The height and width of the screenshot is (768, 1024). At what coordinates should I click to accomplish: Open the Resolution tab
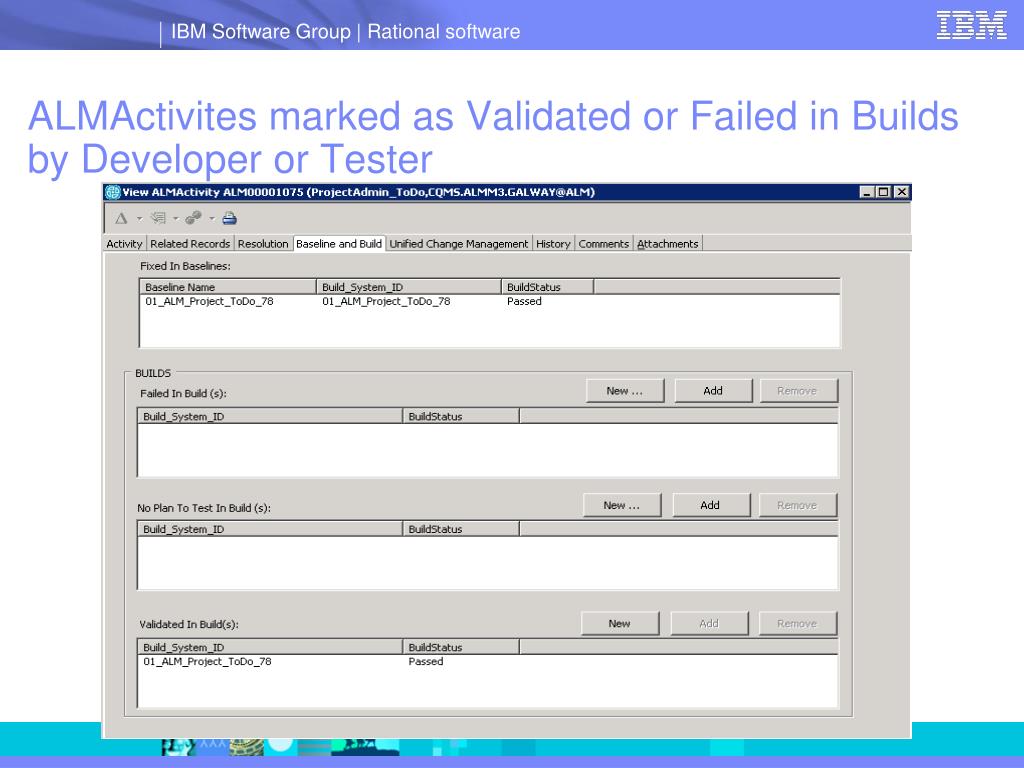(263, 244)
